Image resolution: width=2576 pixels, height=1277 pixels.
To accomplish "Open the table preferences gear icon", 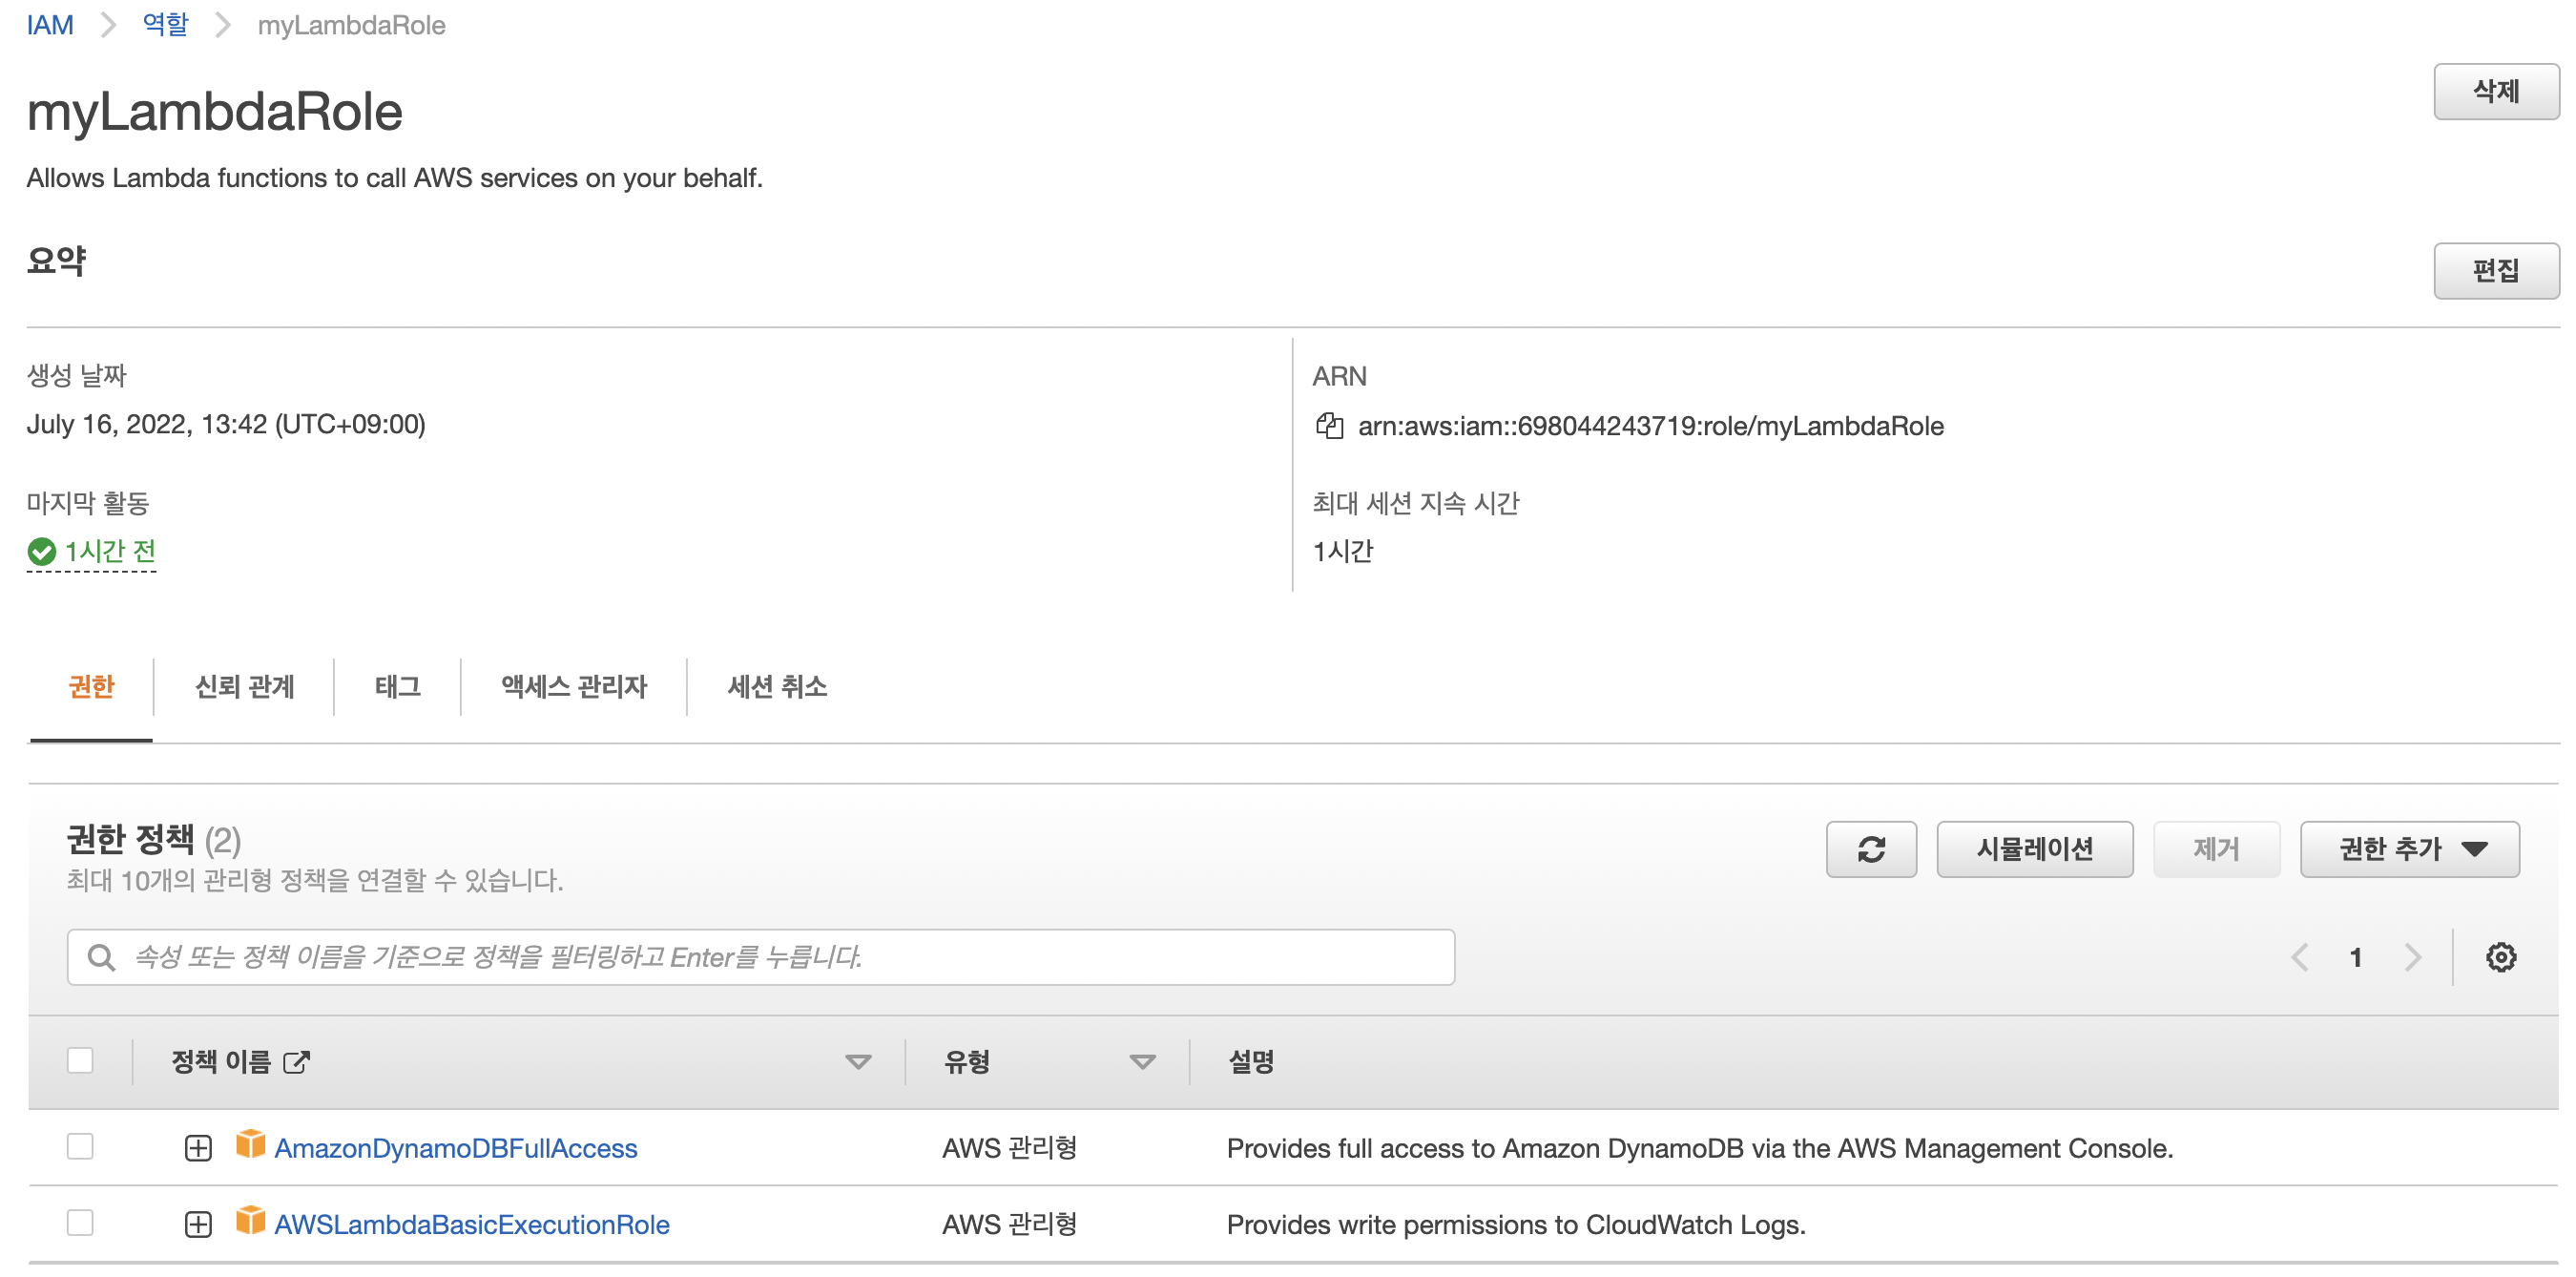I will (x=2501, y=957).
